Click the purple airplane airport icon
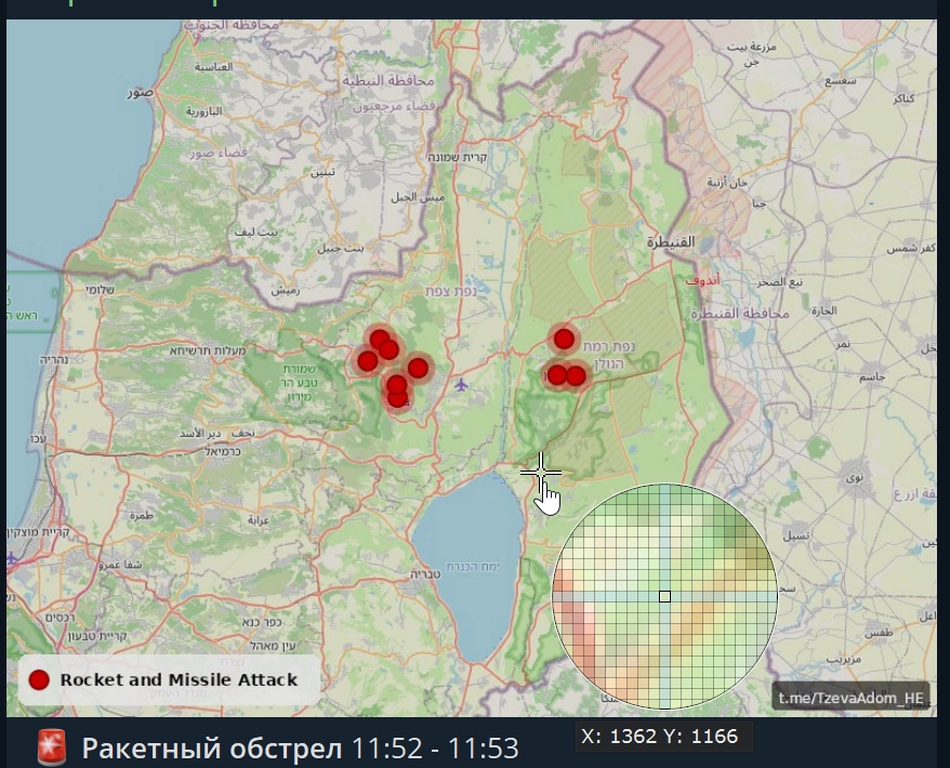 click(x=460, y=384)
